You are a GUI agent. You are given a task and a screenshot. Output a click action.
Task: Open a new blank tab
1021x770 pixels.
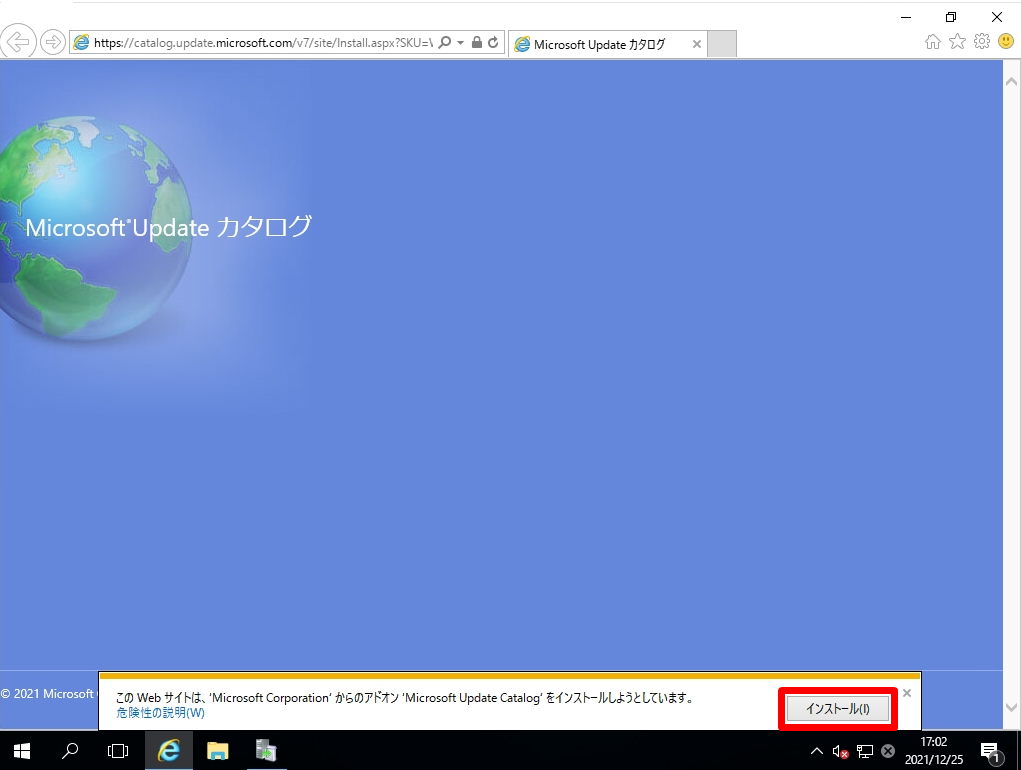[721, 44]
